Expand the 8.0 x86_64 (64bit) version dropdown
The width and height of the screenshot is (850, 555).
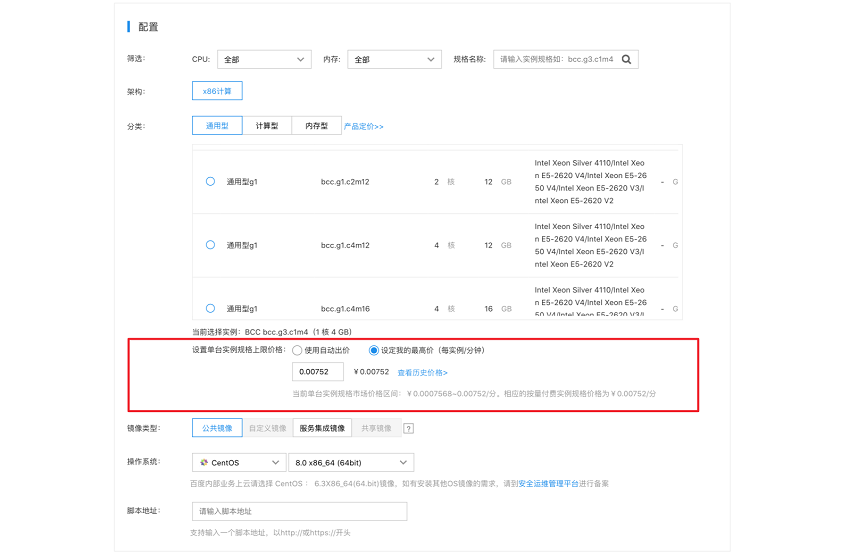point(350,463)
